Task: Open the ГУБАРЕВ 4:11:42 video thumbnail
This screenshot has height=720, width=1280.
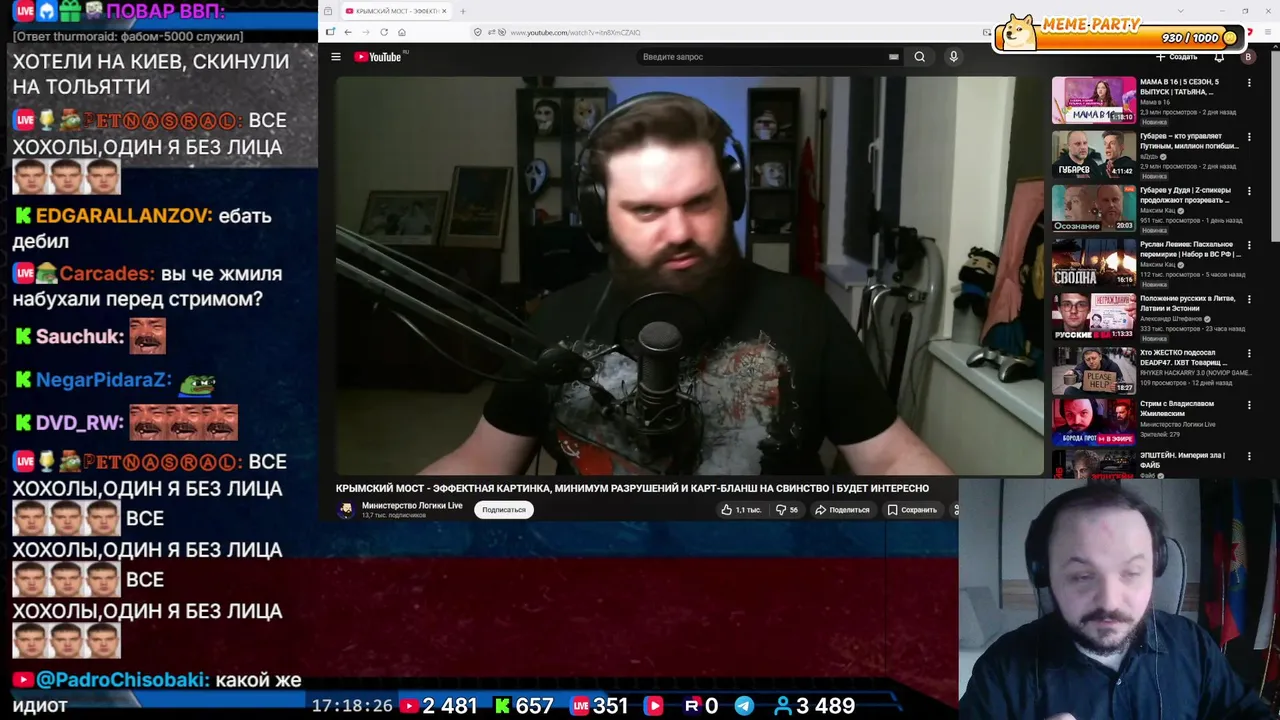Action: 1093,154
